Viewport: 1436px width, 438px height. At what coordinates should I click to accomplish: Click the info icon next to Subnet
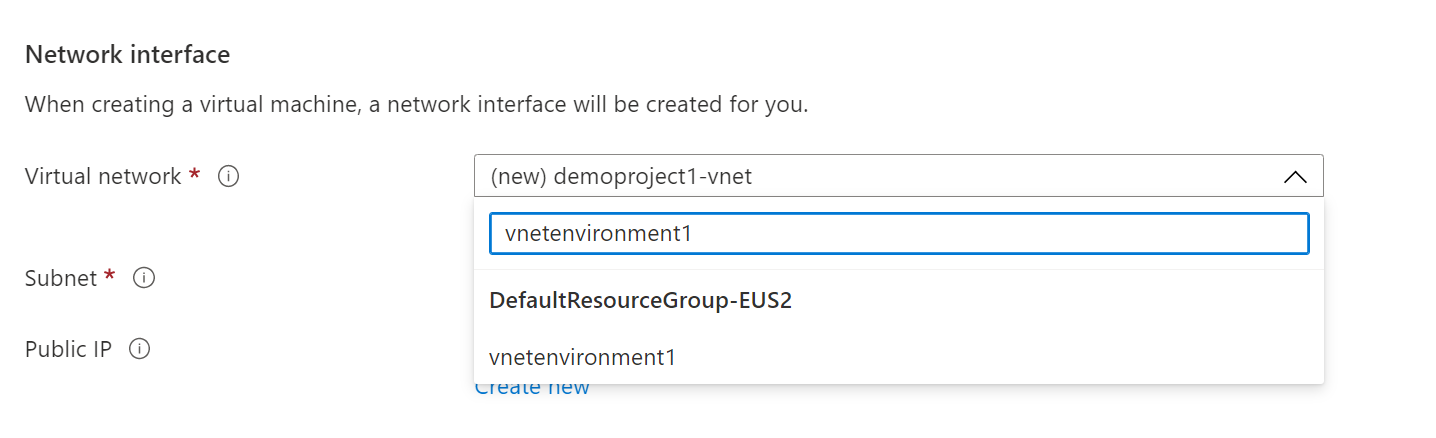[144, 278]
